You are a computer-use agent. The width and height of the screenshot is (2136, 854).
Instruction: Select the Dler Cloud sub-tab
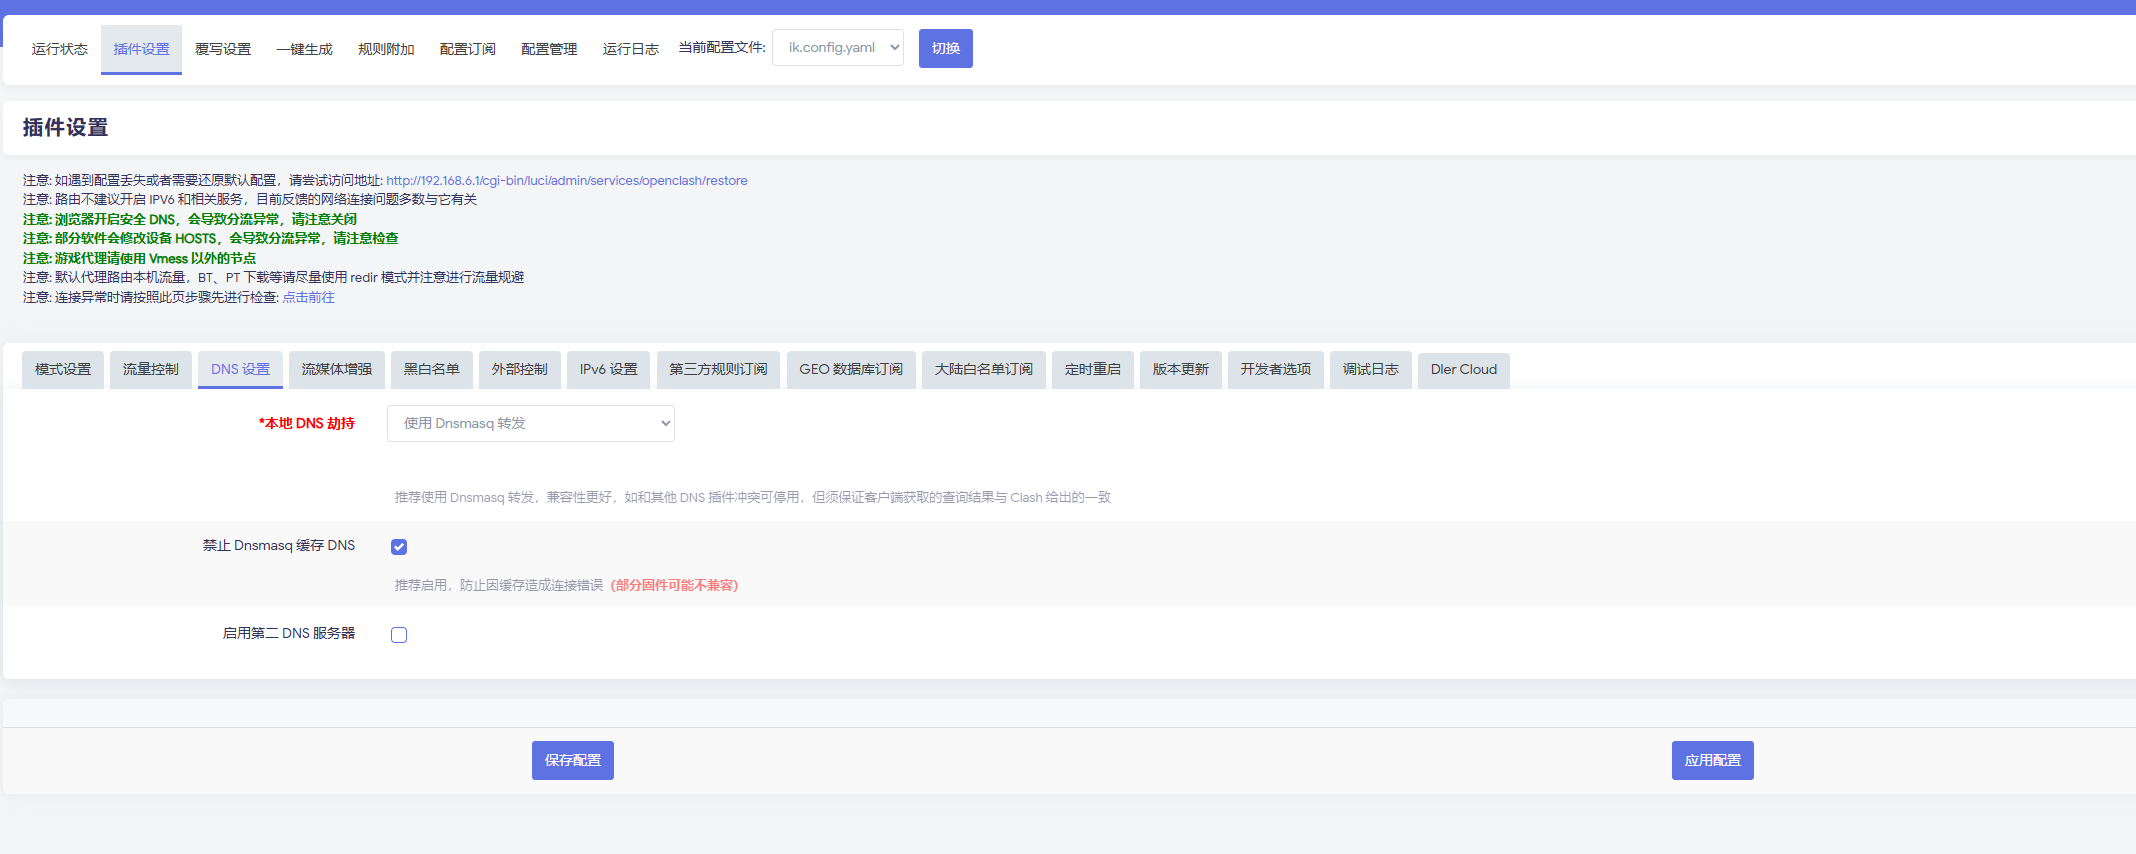pos(1463,370)
